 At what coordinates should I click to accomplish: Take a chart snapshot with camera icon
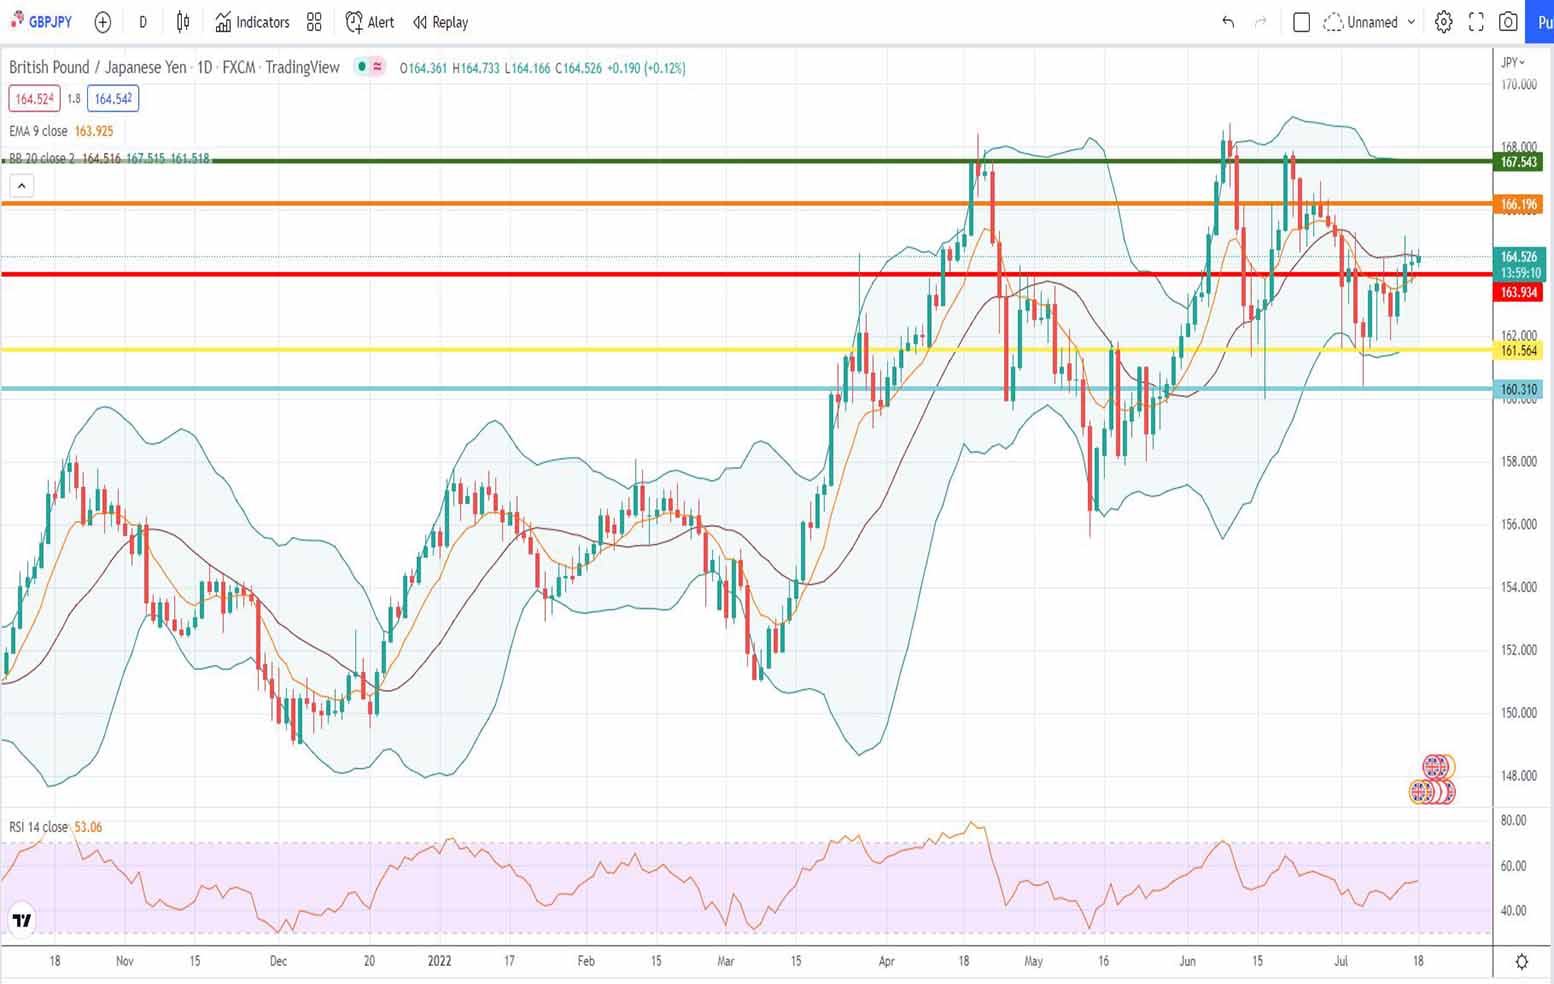click(x=1508, y=22)
